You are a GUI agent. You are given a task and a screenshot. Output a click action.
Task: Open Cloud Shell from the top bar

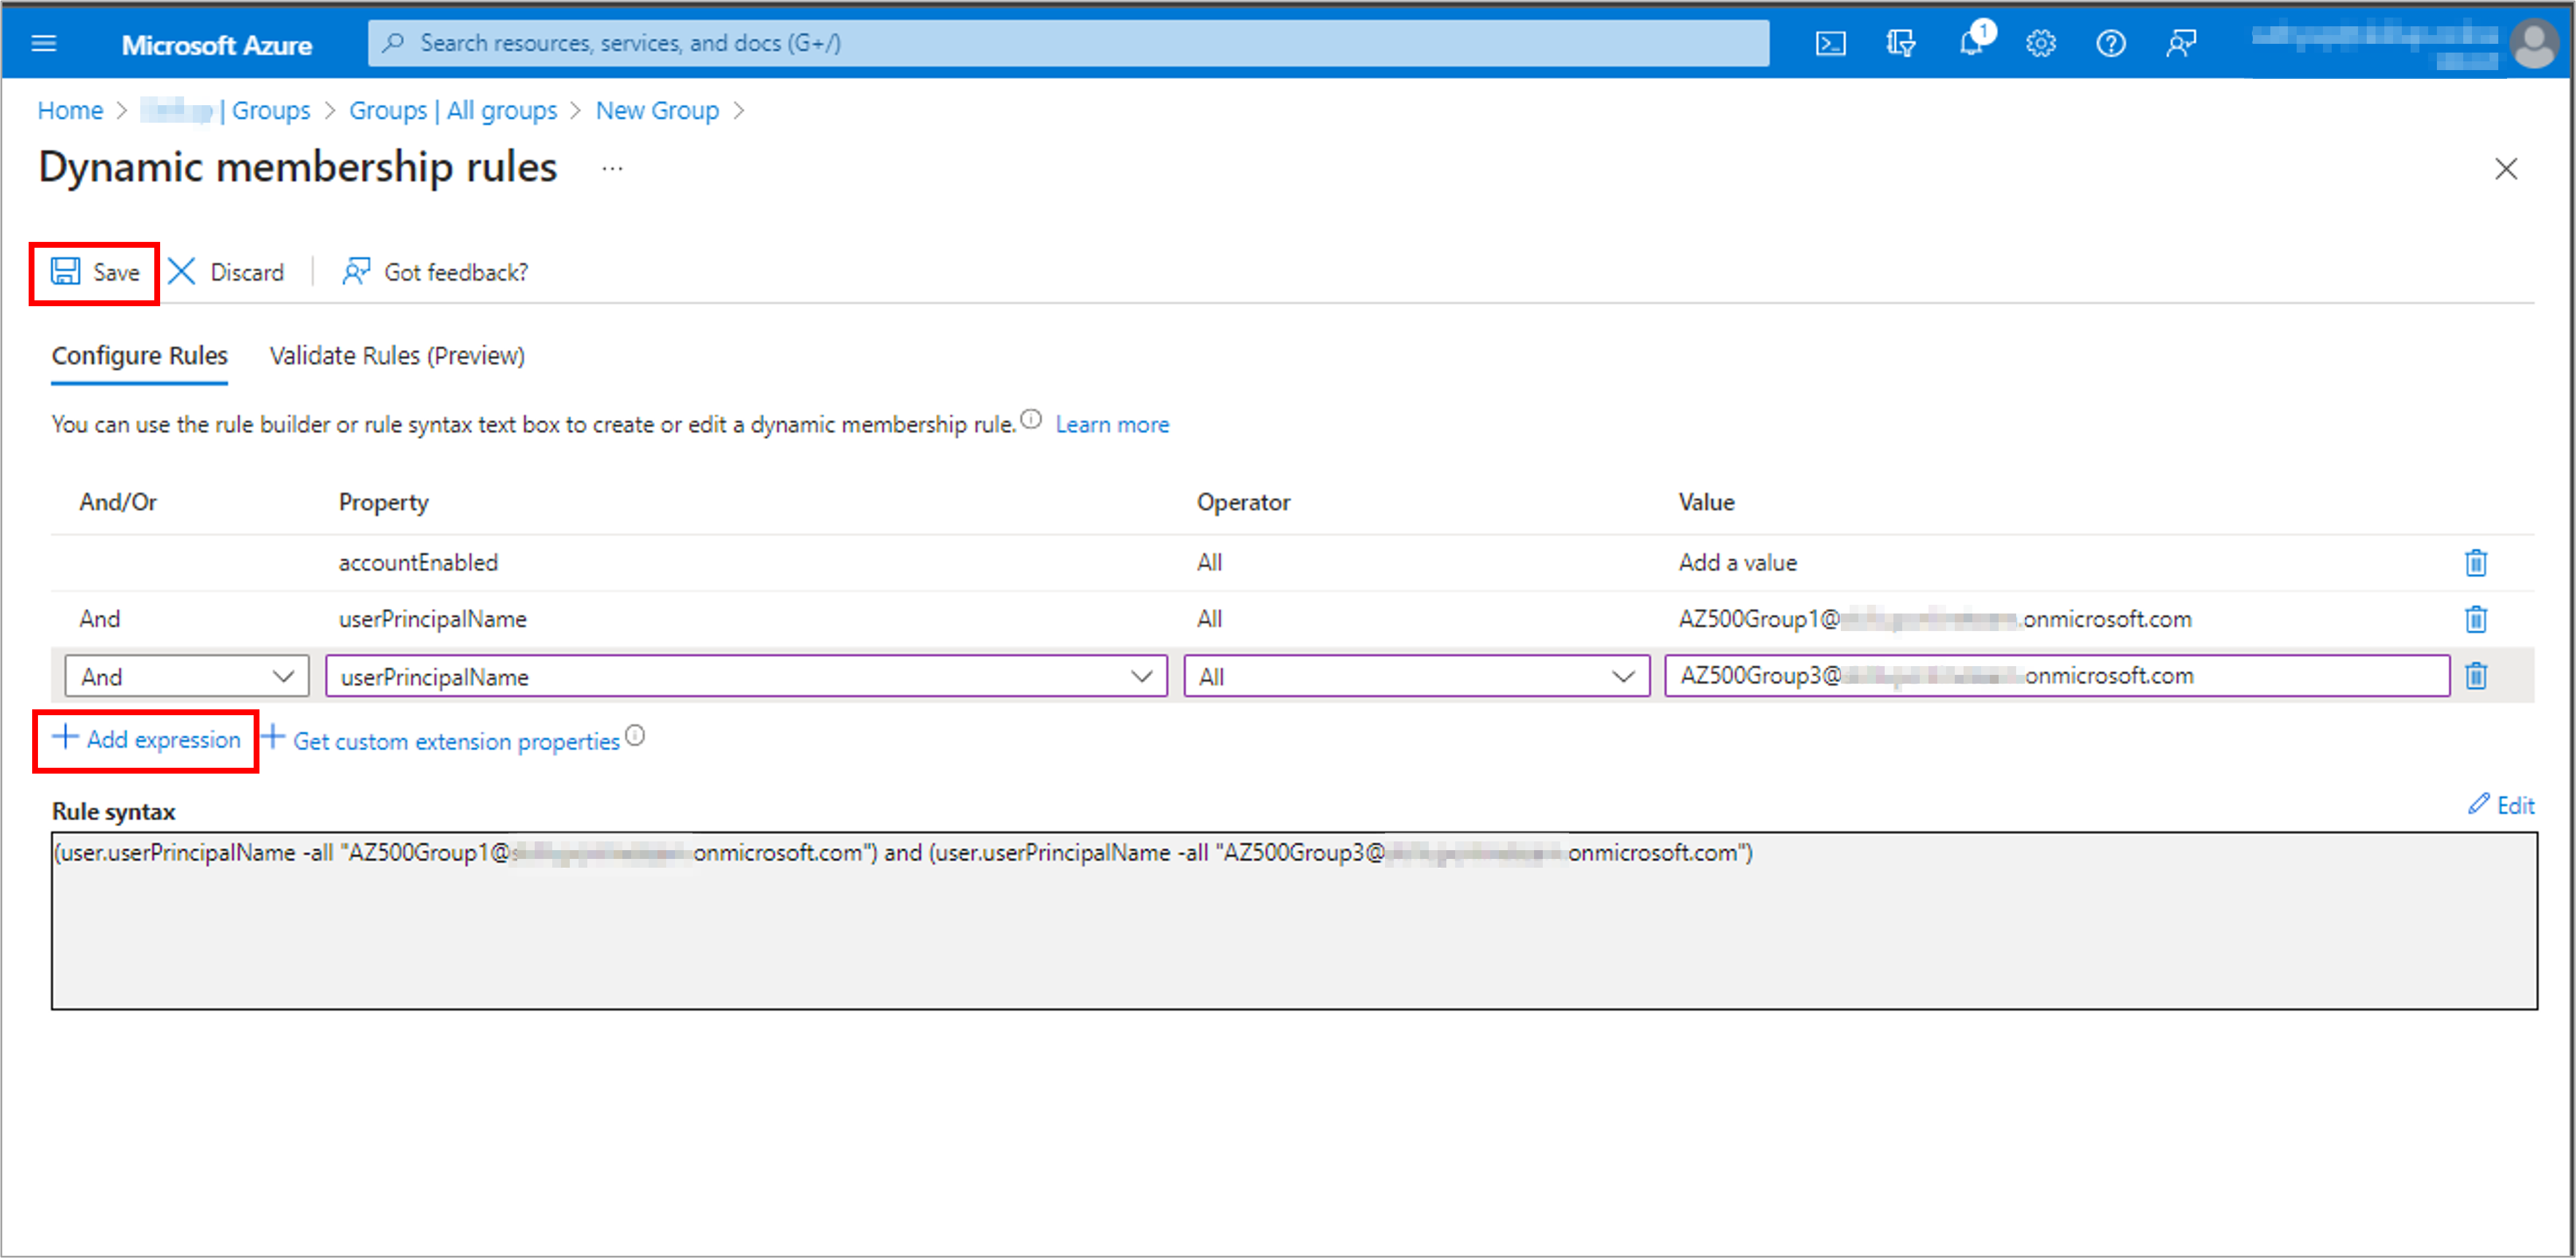pyautogui.click(x=1830, y=43)
